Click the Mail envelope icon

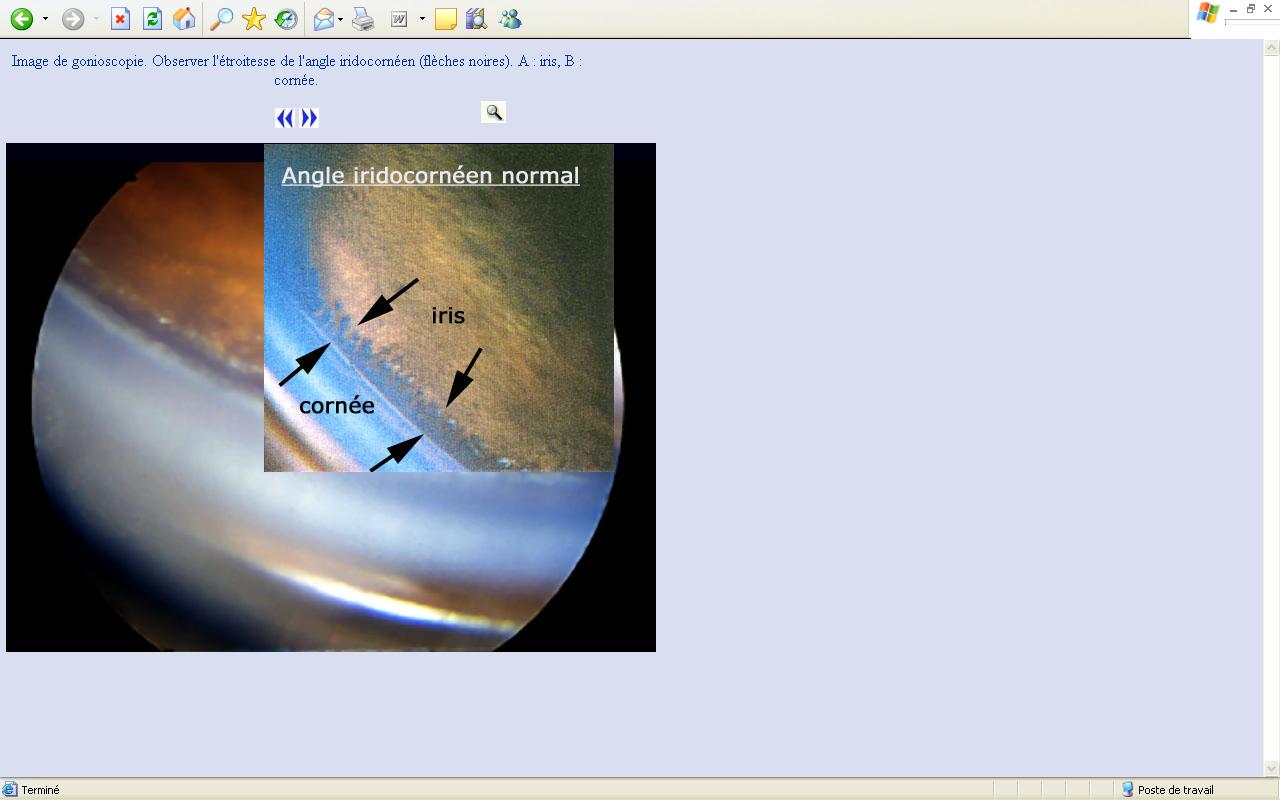(323, 19)
